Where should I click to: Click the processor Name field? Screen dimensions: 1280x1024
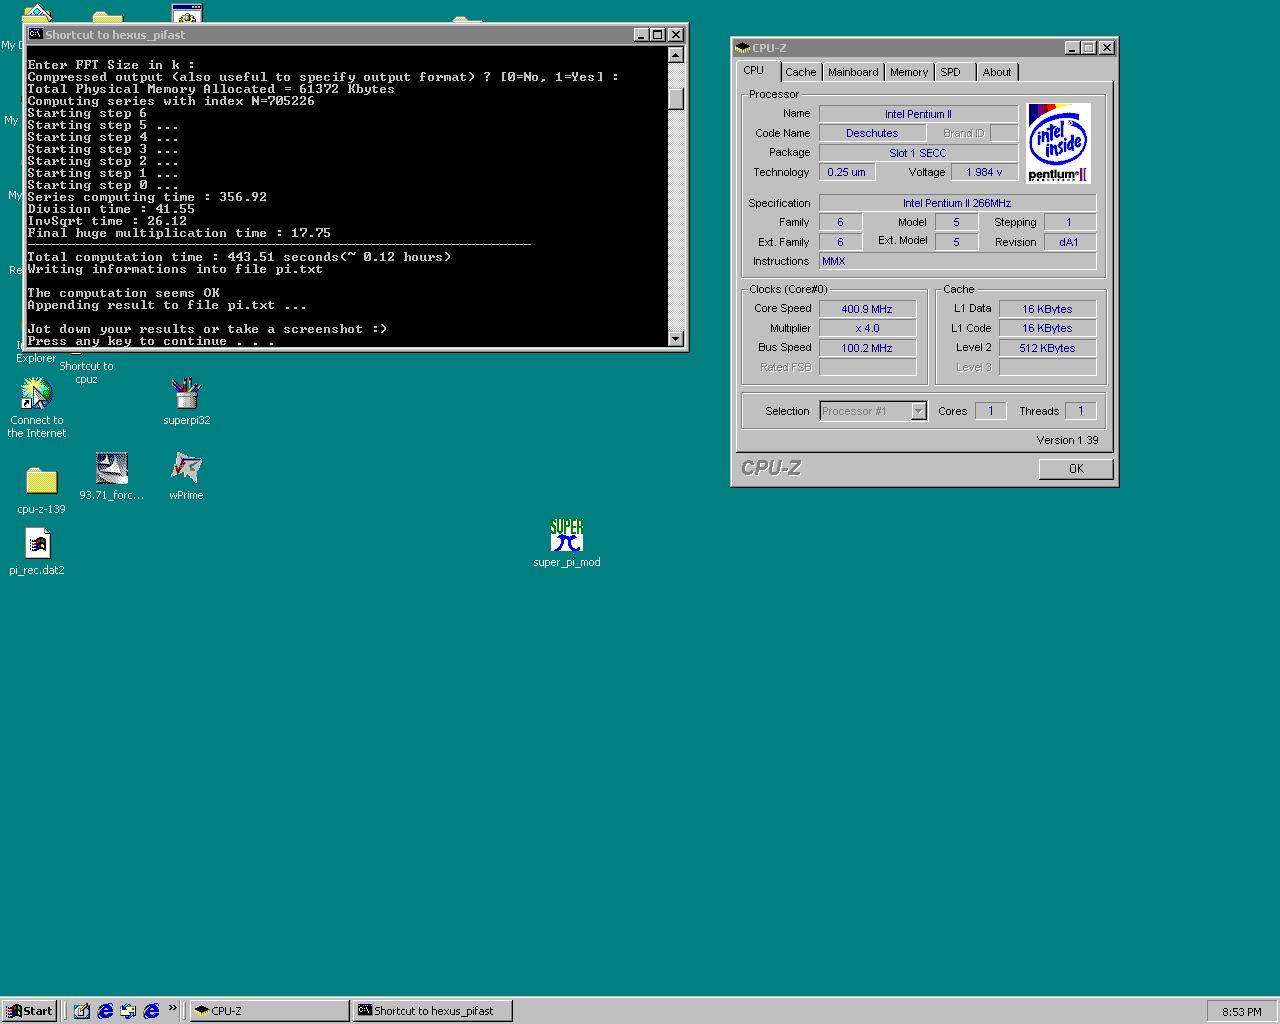click(918, 114)
